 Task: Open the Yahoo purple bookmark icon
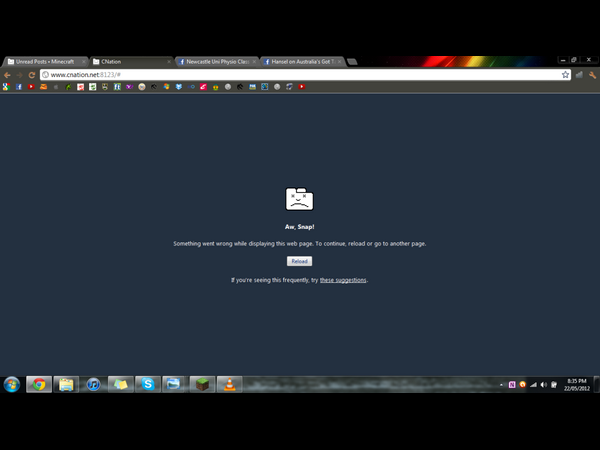pos(129,87)
